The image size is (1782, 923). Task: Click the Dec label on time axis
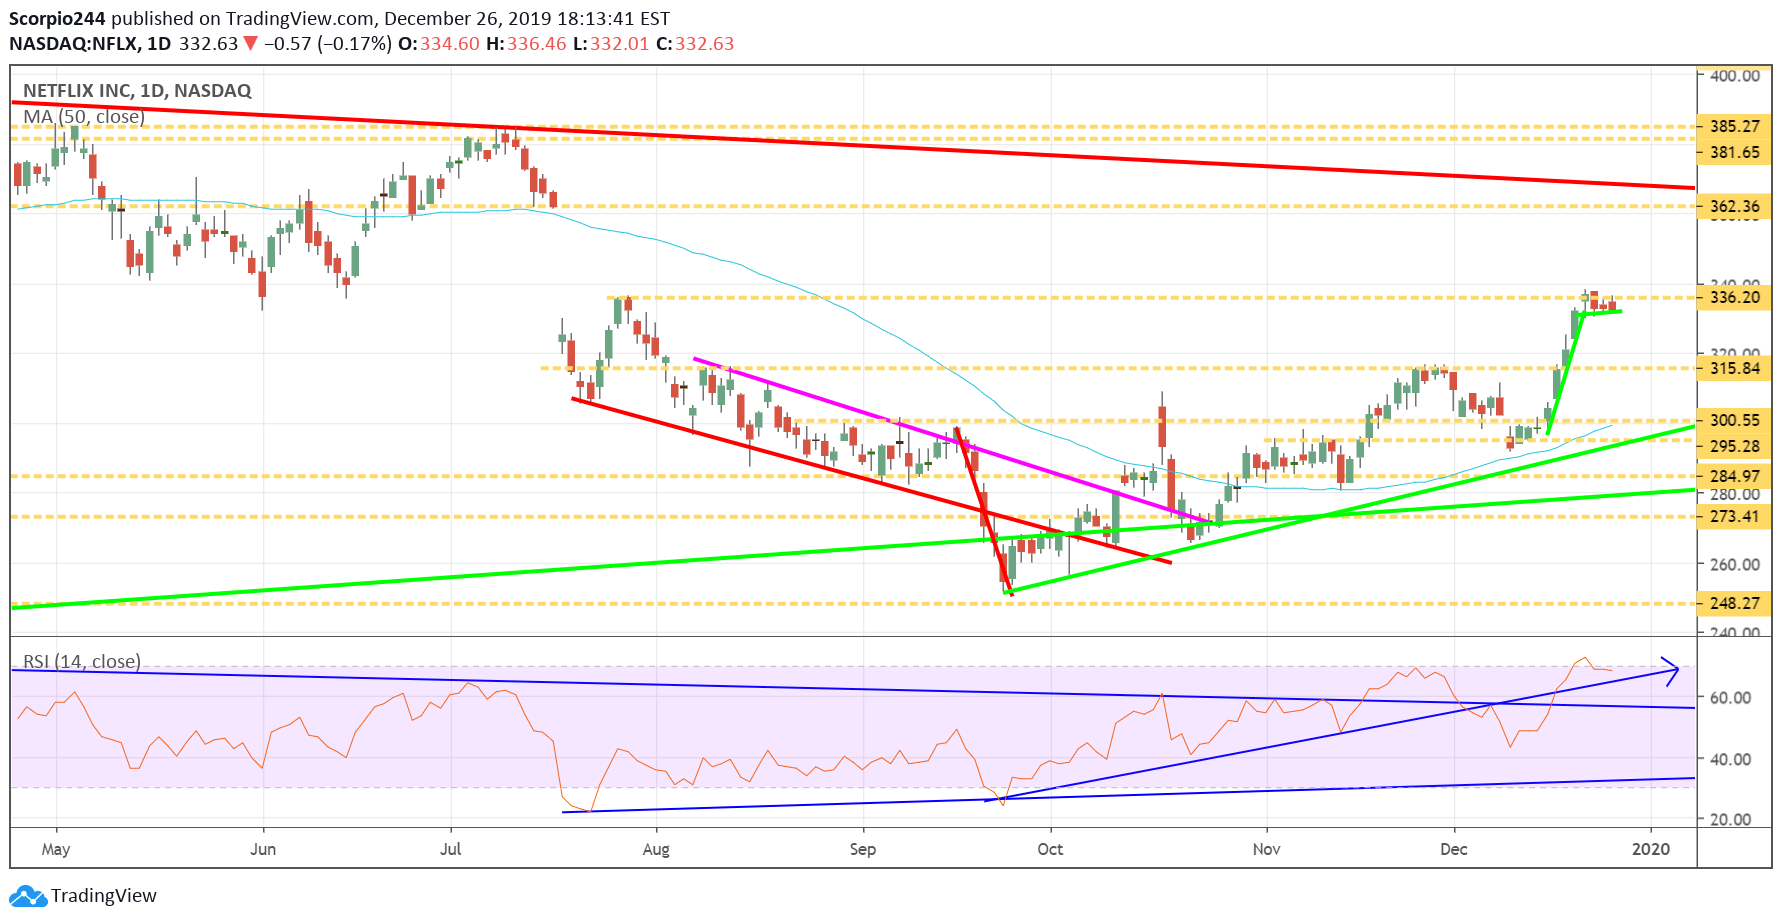[1454, 849]
